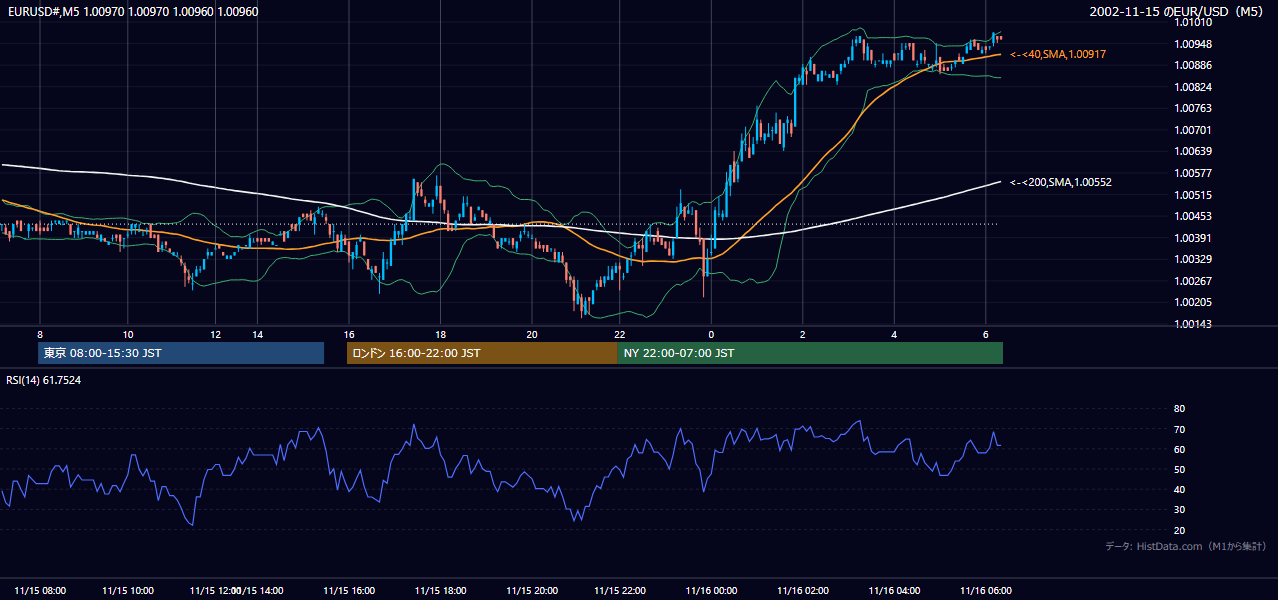The height and width of the screenshot is (600, 1278).
Task: Click price axis value 1.00948
Action: (1193, 44)
